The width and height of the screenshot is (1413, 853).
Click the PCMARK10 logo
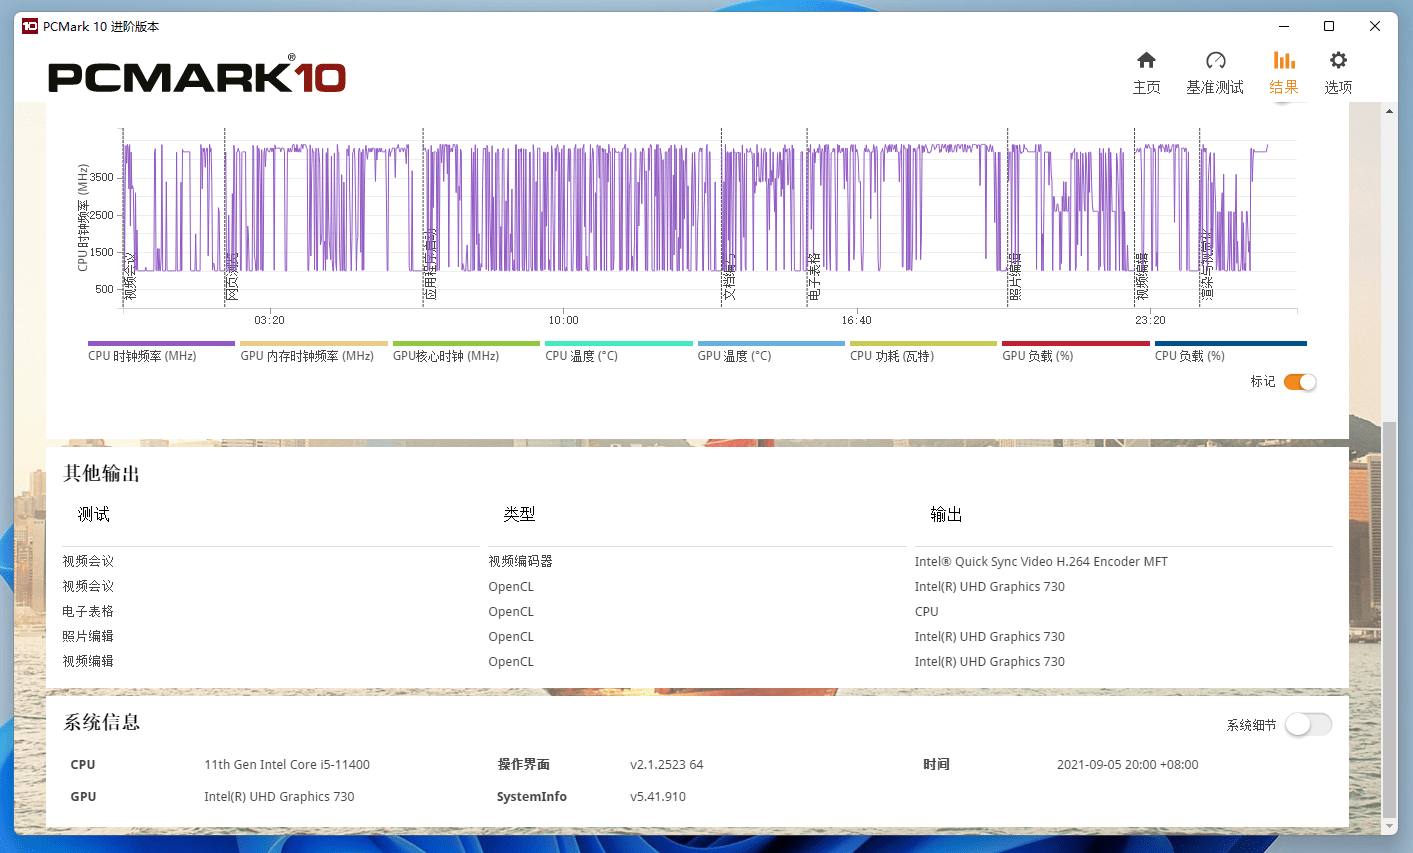click(197, 75)
